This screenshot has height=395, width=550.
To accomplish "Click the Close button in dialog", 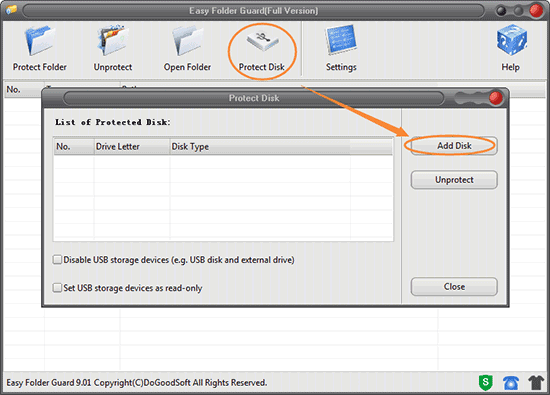I will (x=454, y=287).
